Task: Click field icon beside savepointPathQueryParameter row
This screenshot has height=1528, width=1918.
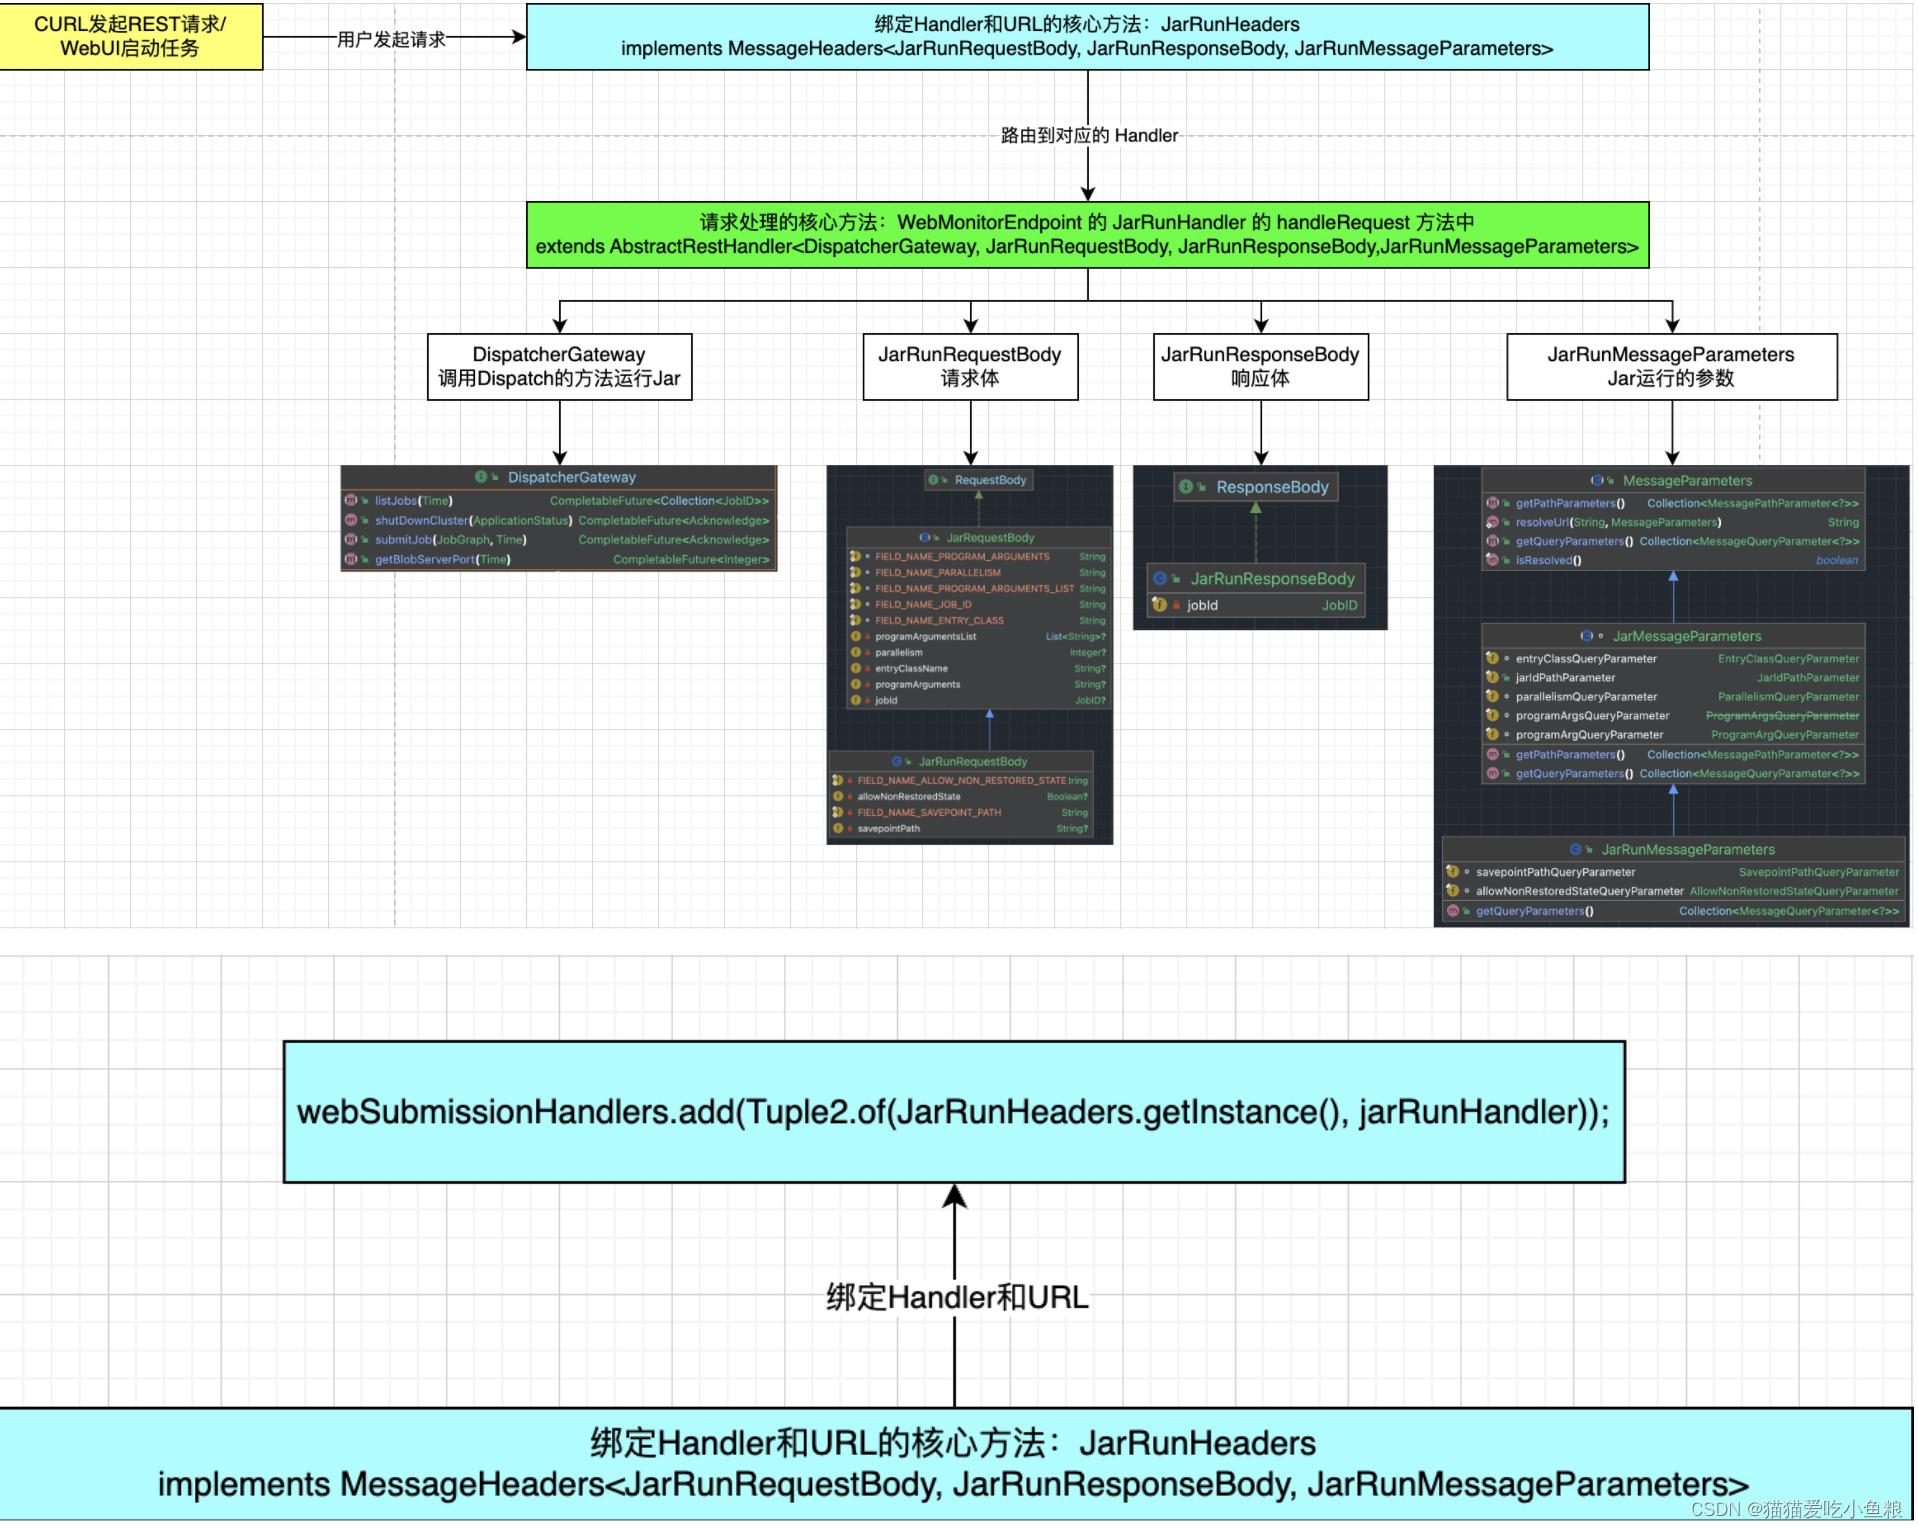Action: pyautogui.click(x=1453, y=873)
